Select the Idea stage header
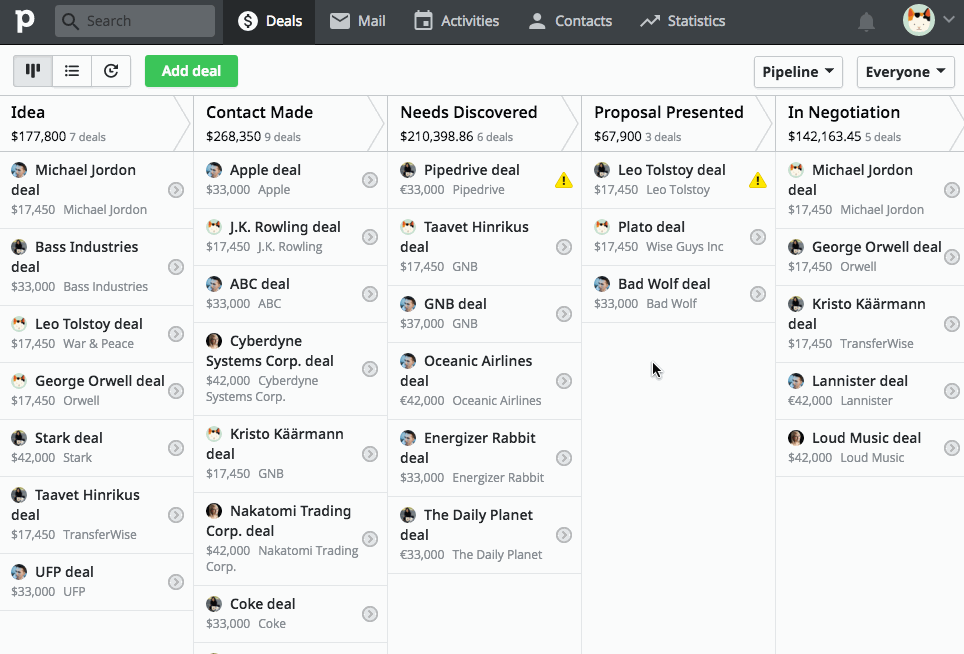 [x=97, y=124]
